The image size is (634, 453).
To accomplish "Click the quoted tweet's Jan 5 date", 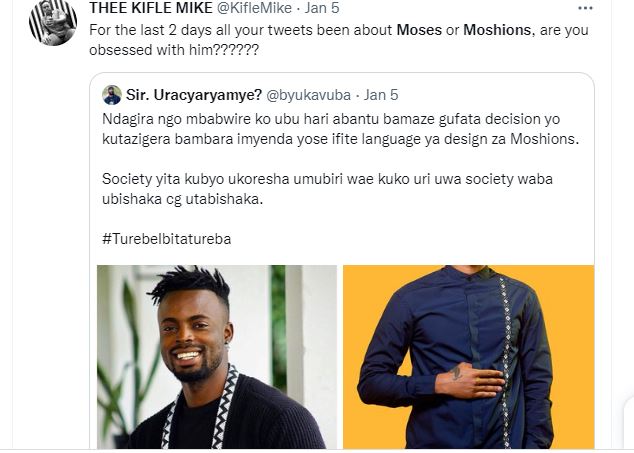I will tap(381, 95).
